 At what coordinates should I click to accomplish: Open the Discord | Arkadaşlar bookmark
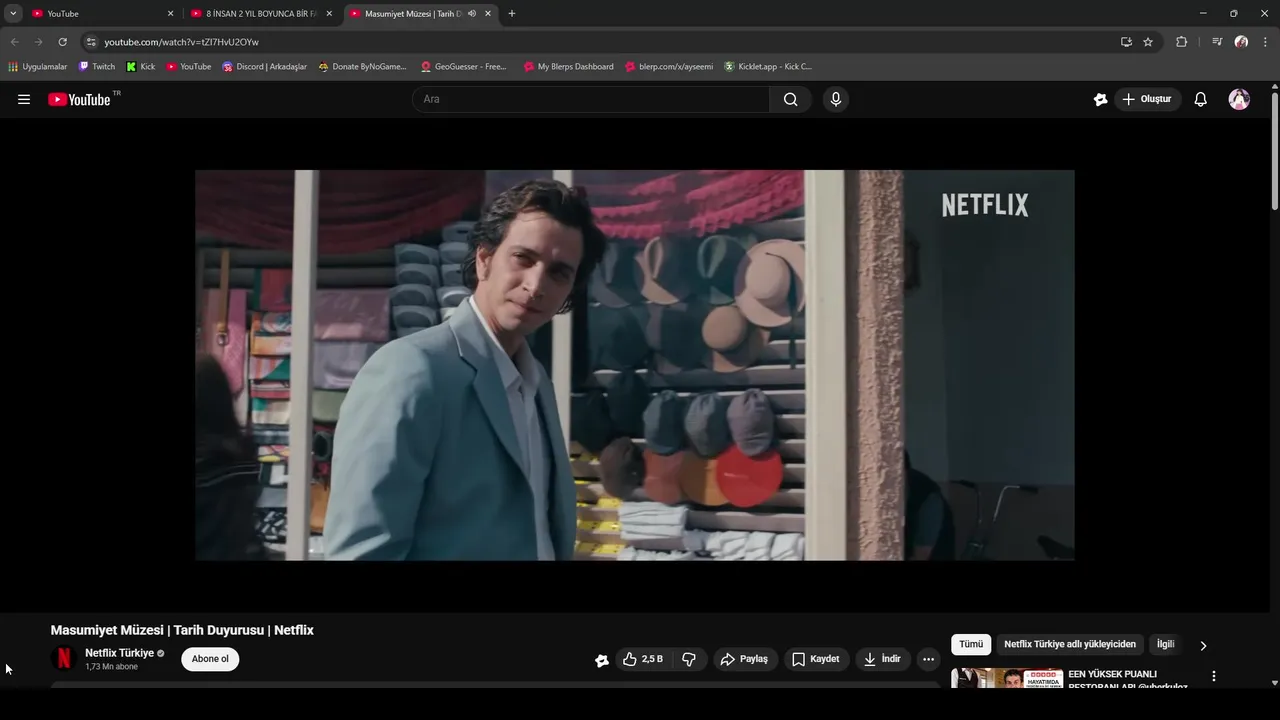265,67
